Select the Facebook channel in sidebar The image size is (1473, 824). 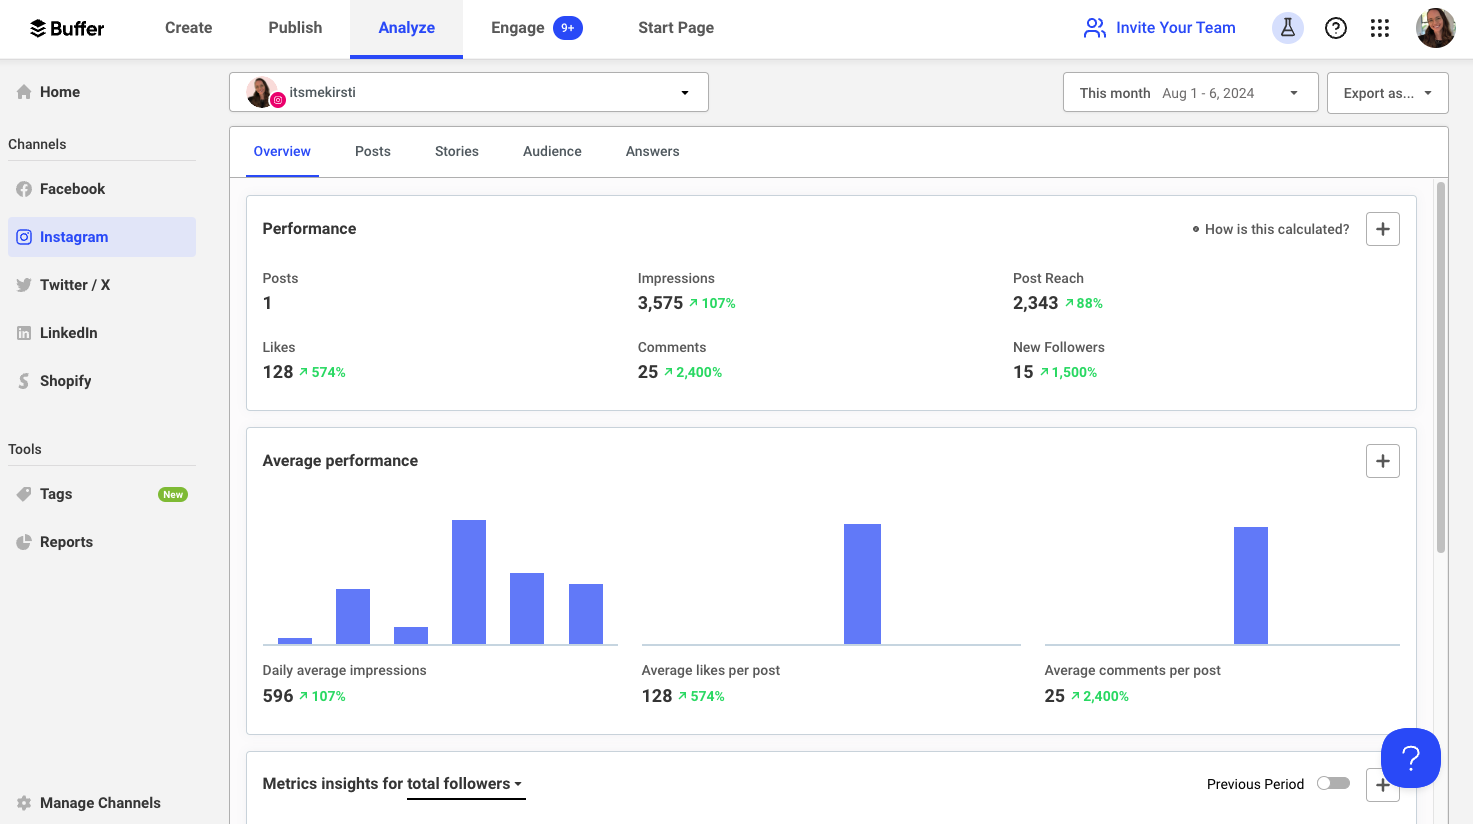[x=71, y=188]
